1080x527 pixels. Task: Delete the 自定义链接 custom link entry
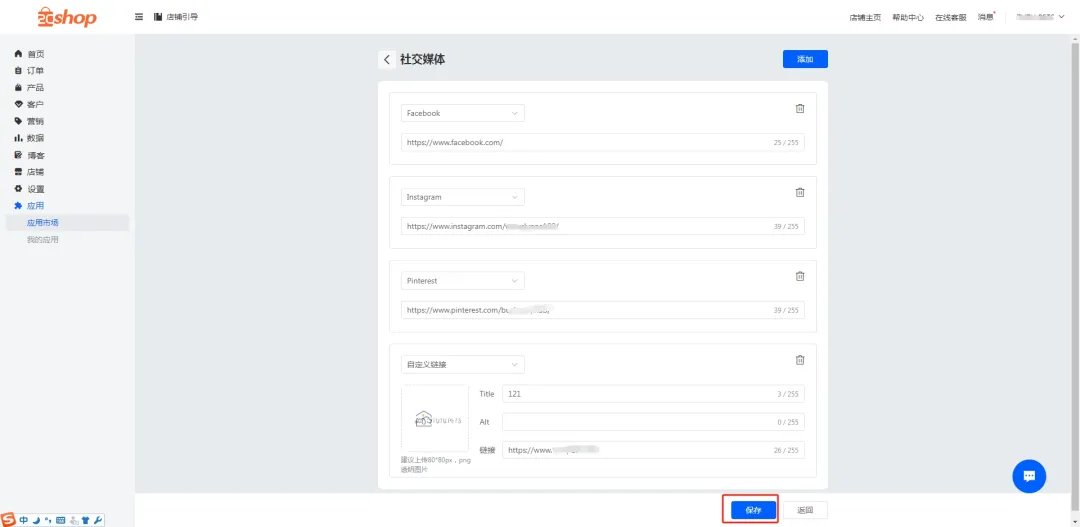[x=800, y=360]
